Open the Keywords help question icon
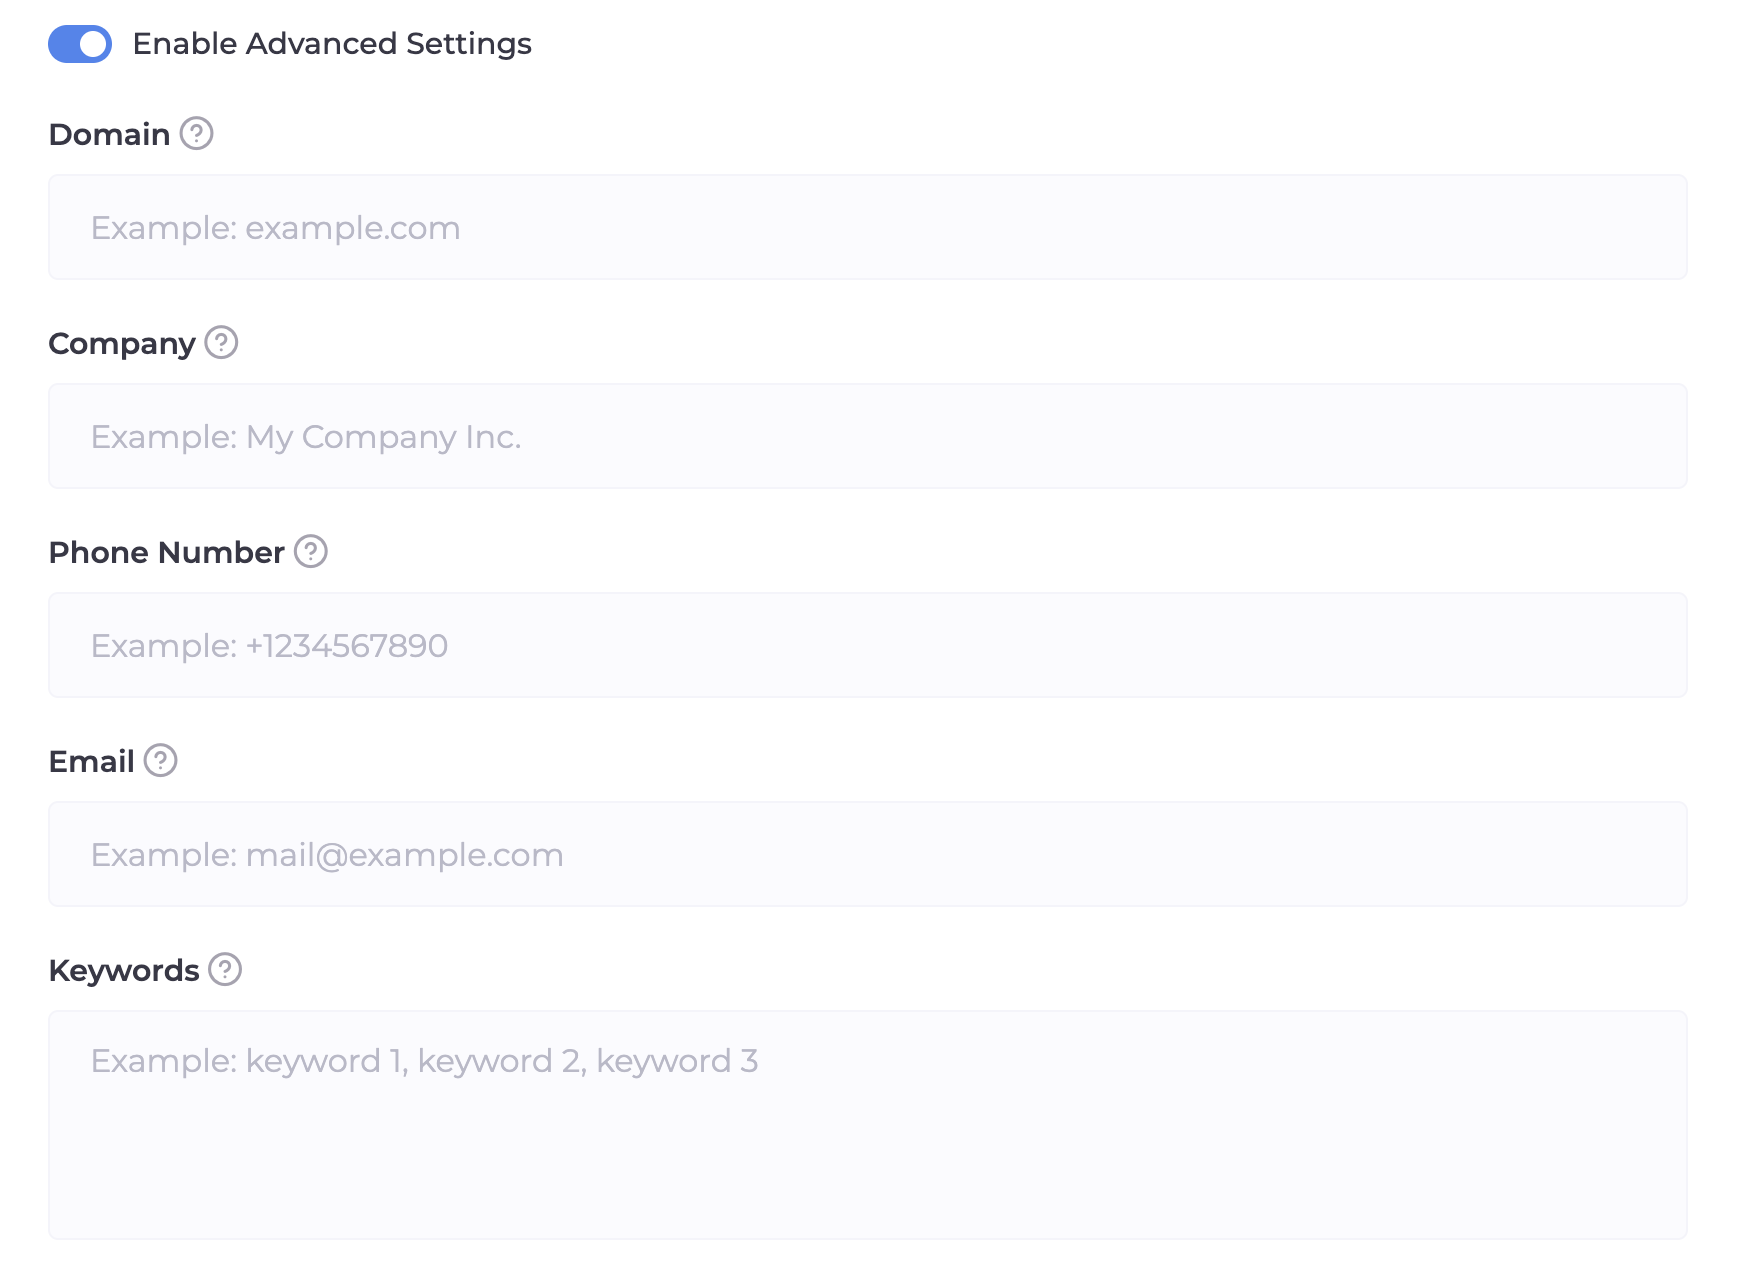The width and height of the screenshot is (1754, 1268). pyautogui.click(x=225, y=969)
